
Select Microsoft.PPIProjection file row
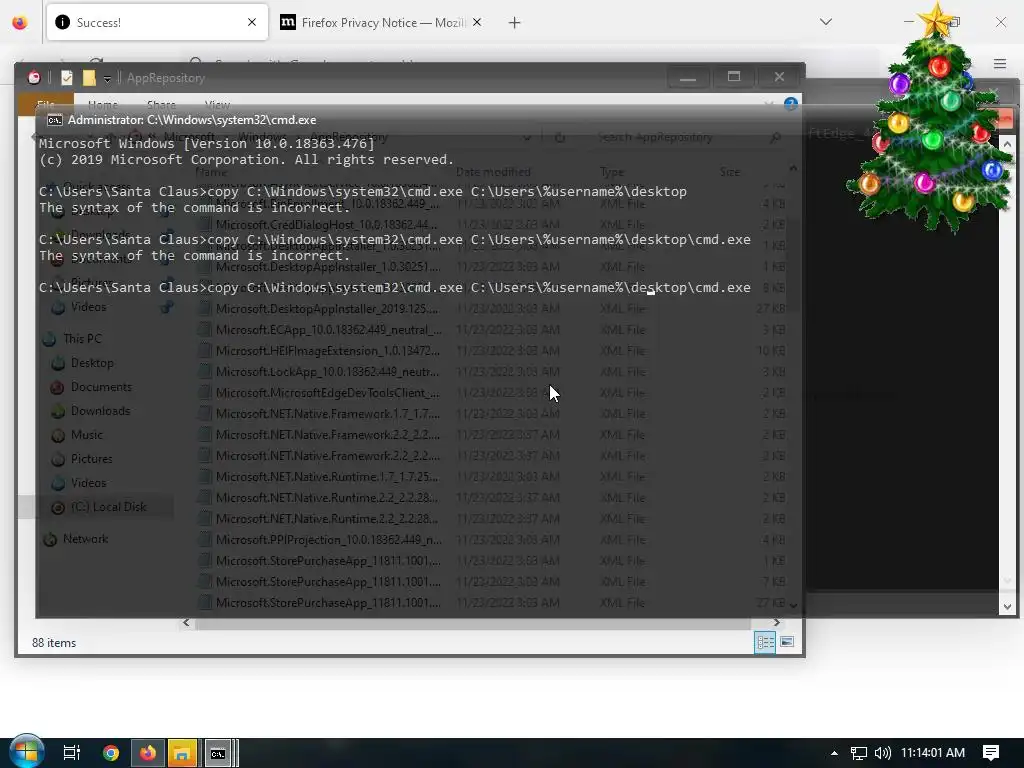pos(491,539)
